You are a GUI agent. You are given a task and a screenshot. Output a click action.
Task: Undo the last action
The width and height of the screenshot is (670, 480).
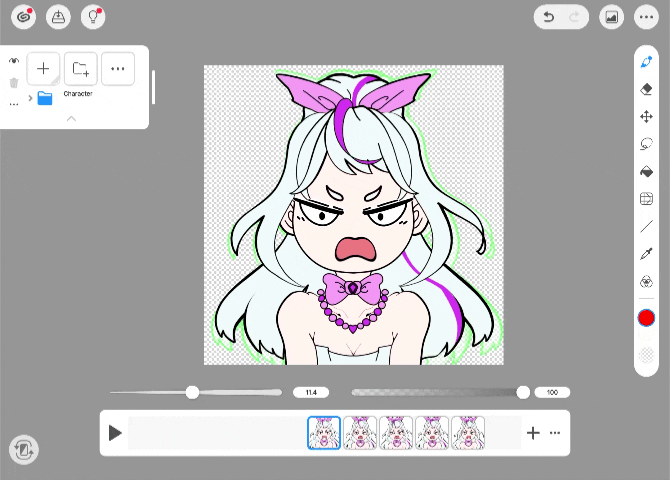pos(548,17)
